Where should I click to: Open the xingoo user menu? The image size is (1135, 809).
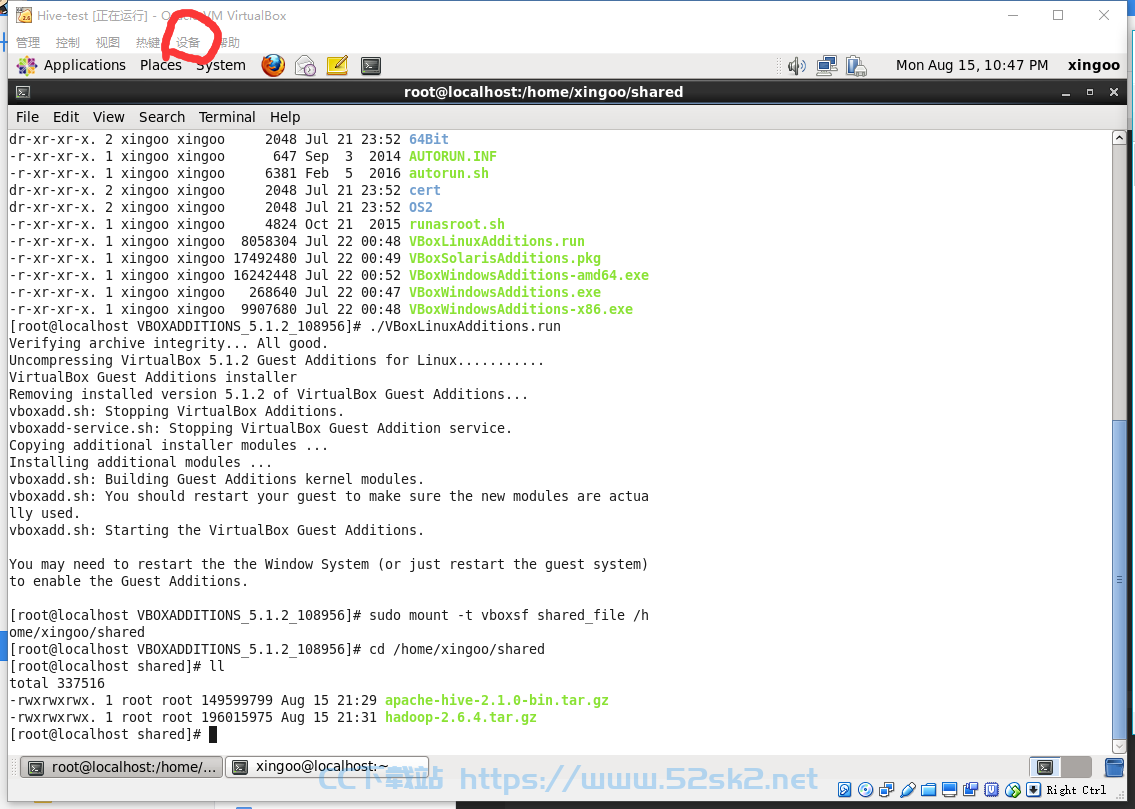coord(1094,65)
